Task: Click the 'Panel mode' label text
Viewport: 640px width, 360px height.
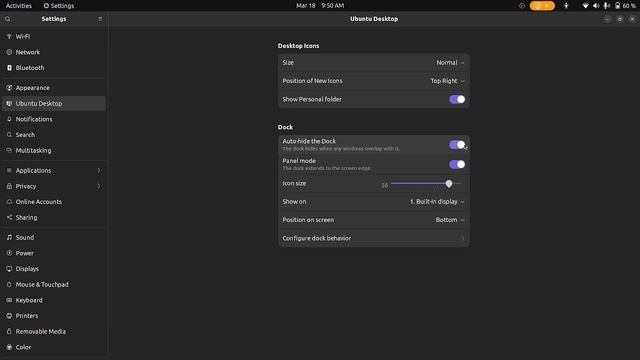Action: (299, 161)
